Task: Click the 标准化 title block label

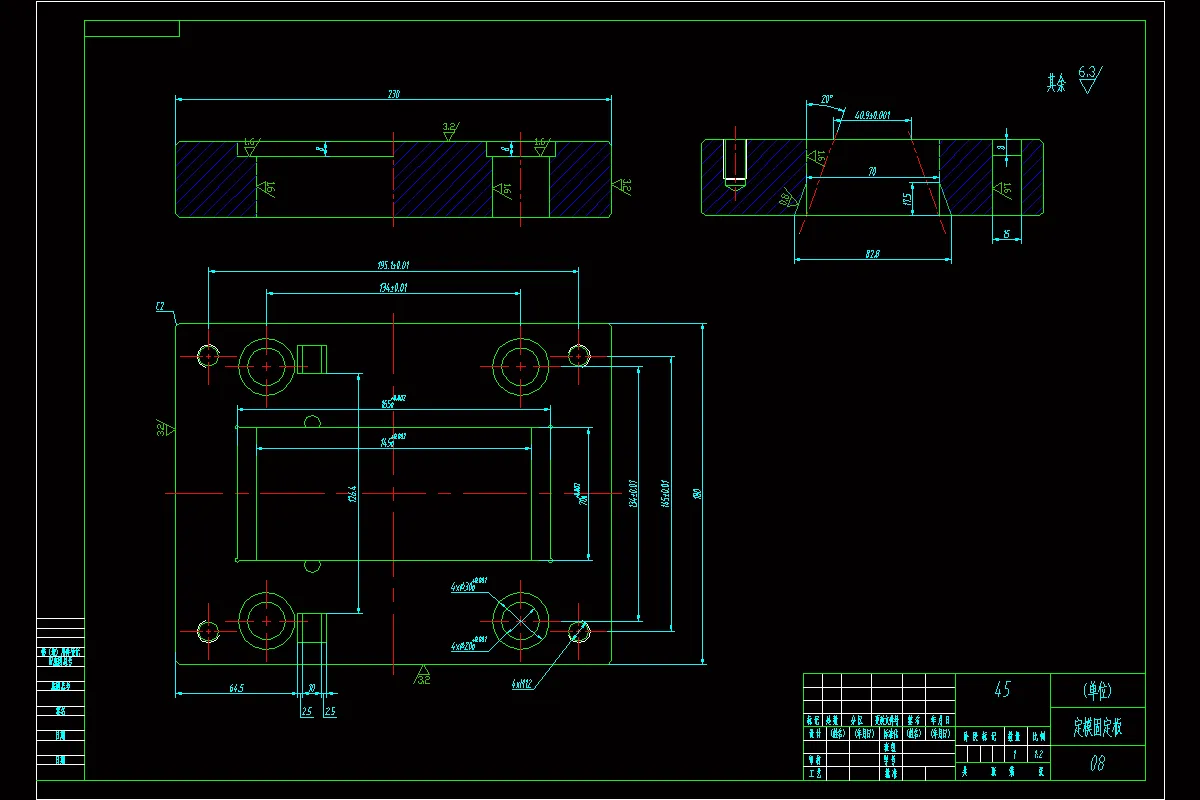Action: (890, 733)
